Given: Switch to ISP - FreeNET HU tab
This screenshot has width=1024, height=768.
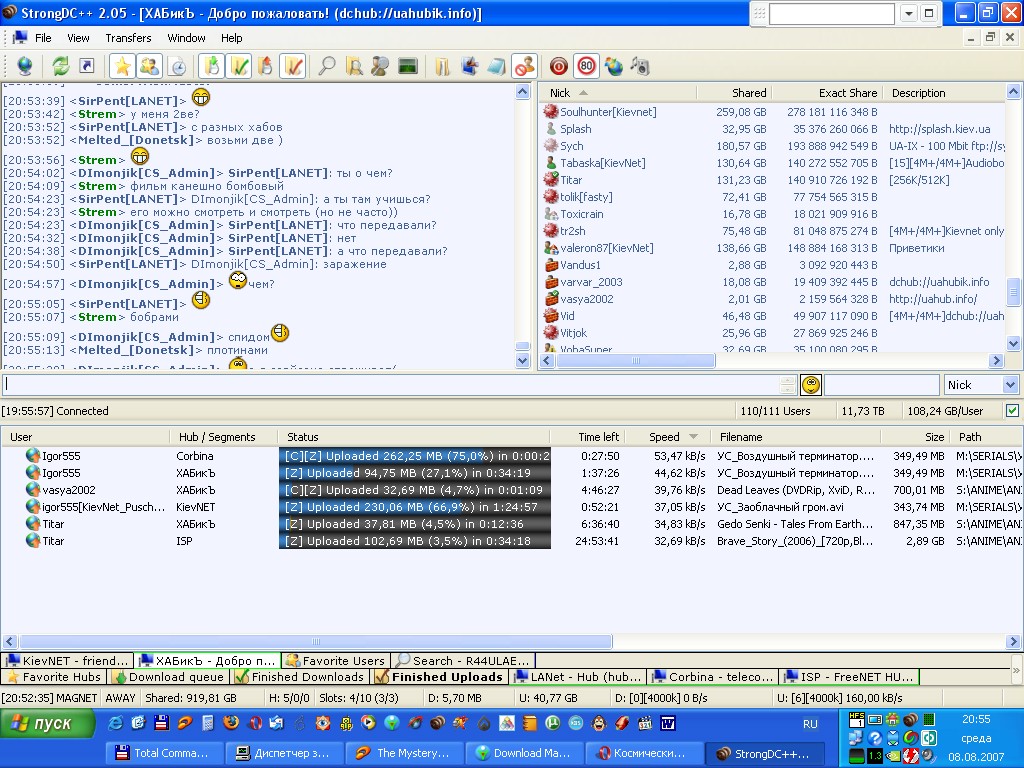Looking at the screenshot, I should [x=850, y=677].
